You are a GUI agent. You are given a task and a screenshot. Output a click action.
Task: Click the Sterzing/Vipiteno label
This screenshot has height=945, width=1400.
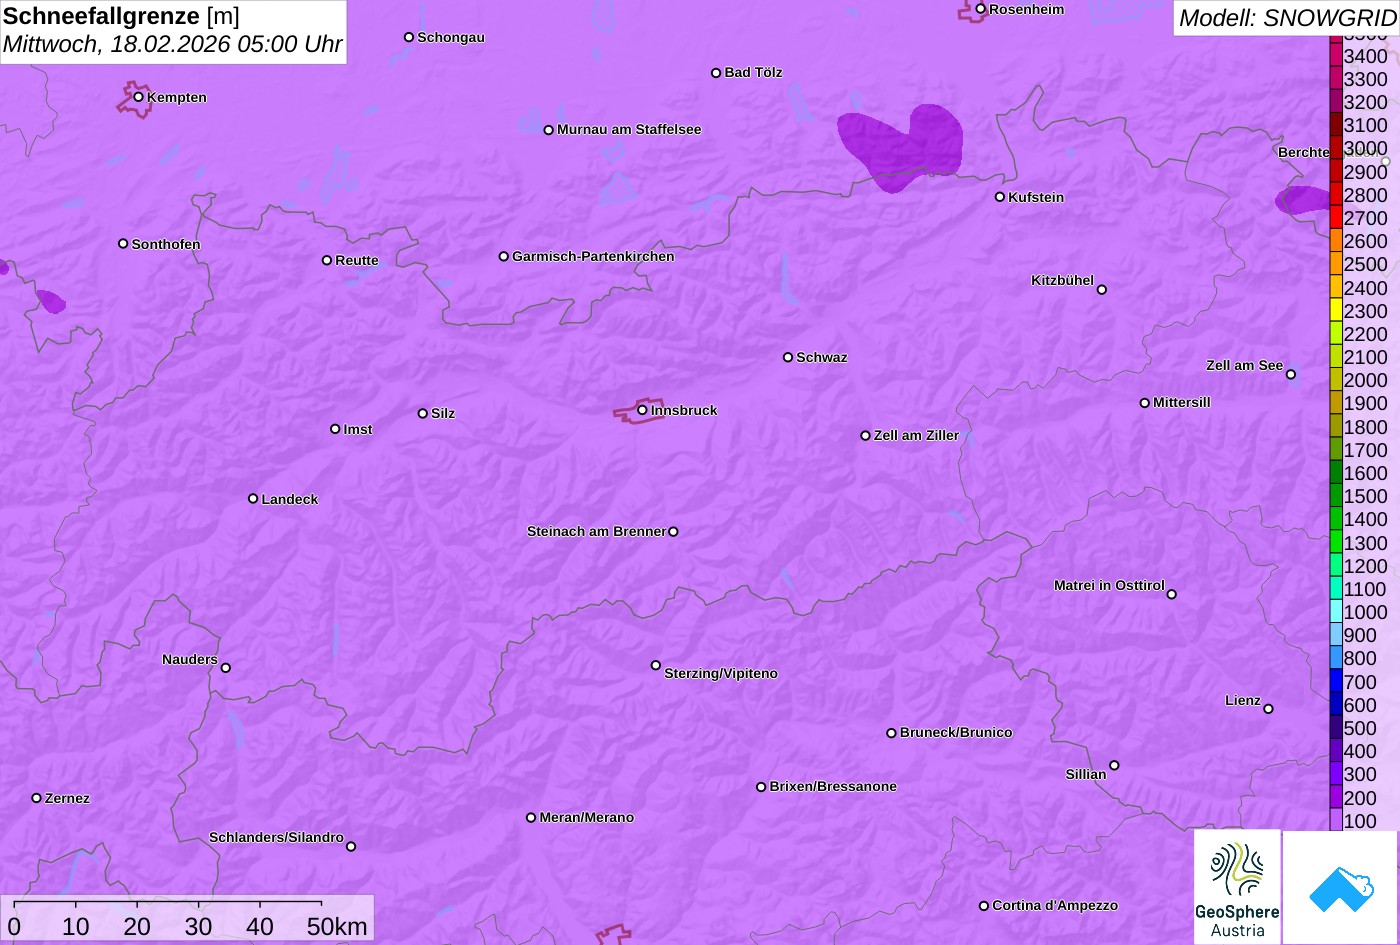pyautogui.click(x=721, y=673)
